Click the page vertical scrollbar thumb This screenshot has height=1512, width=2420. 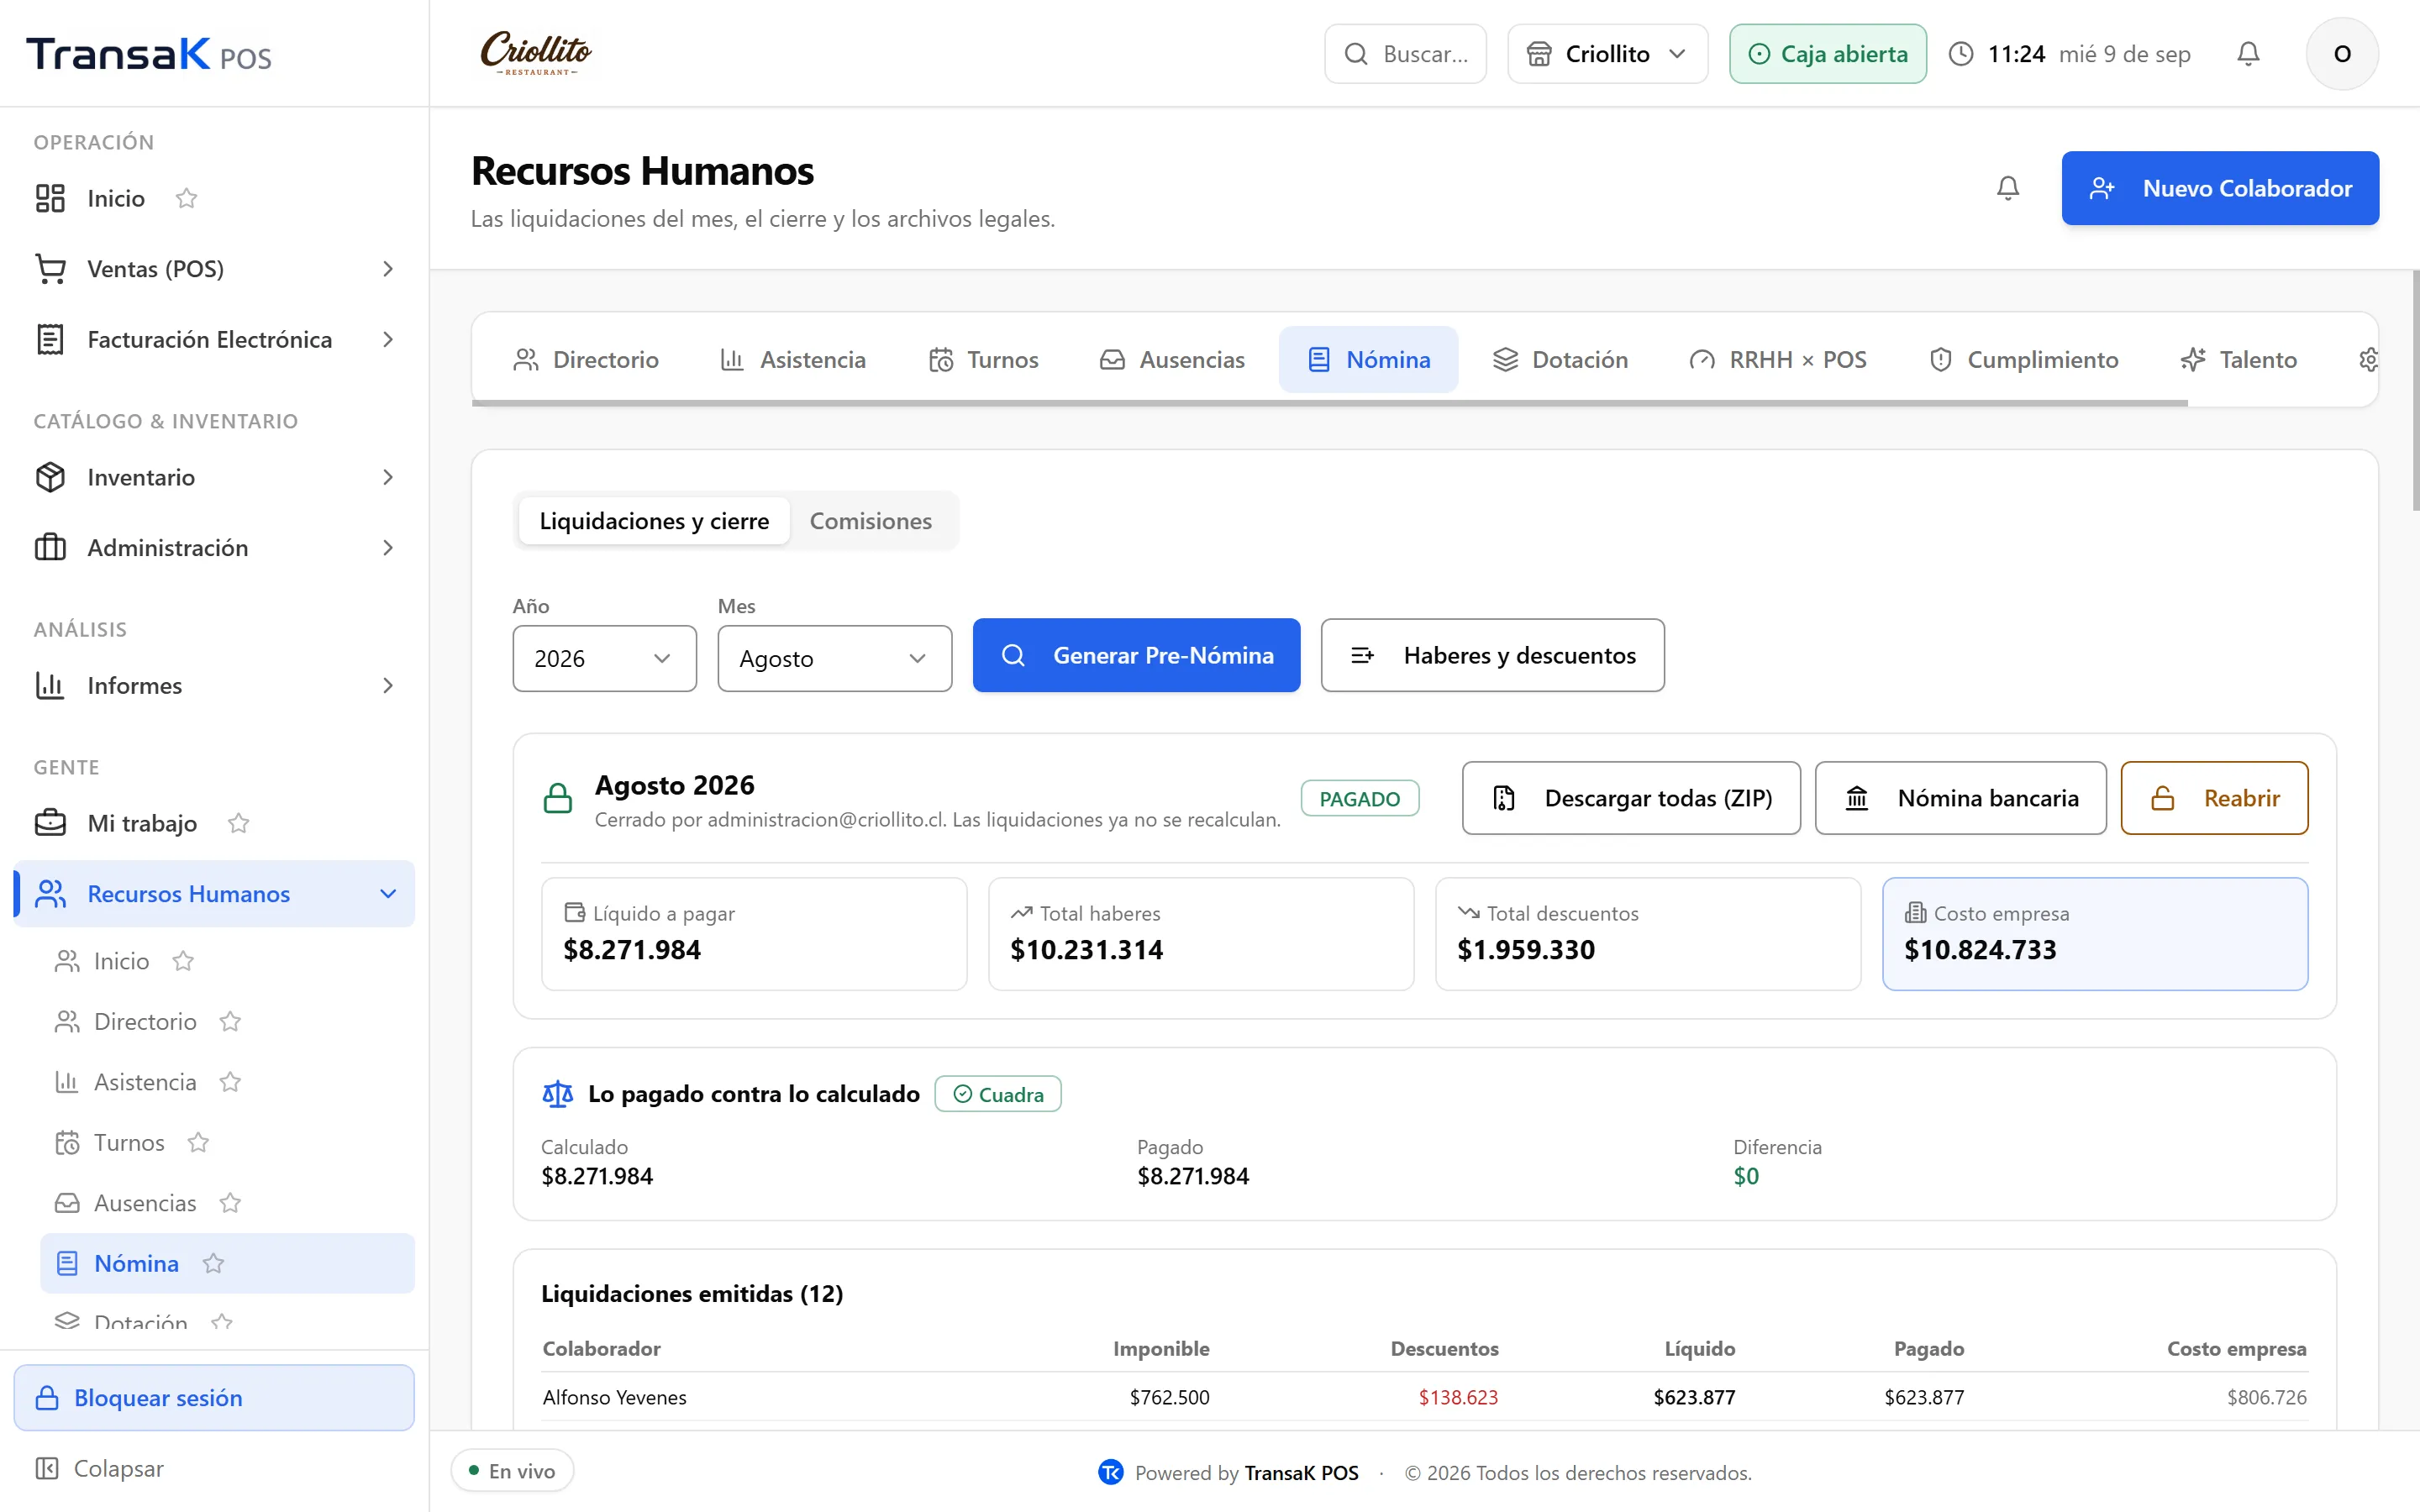(x=2414, y=390)
